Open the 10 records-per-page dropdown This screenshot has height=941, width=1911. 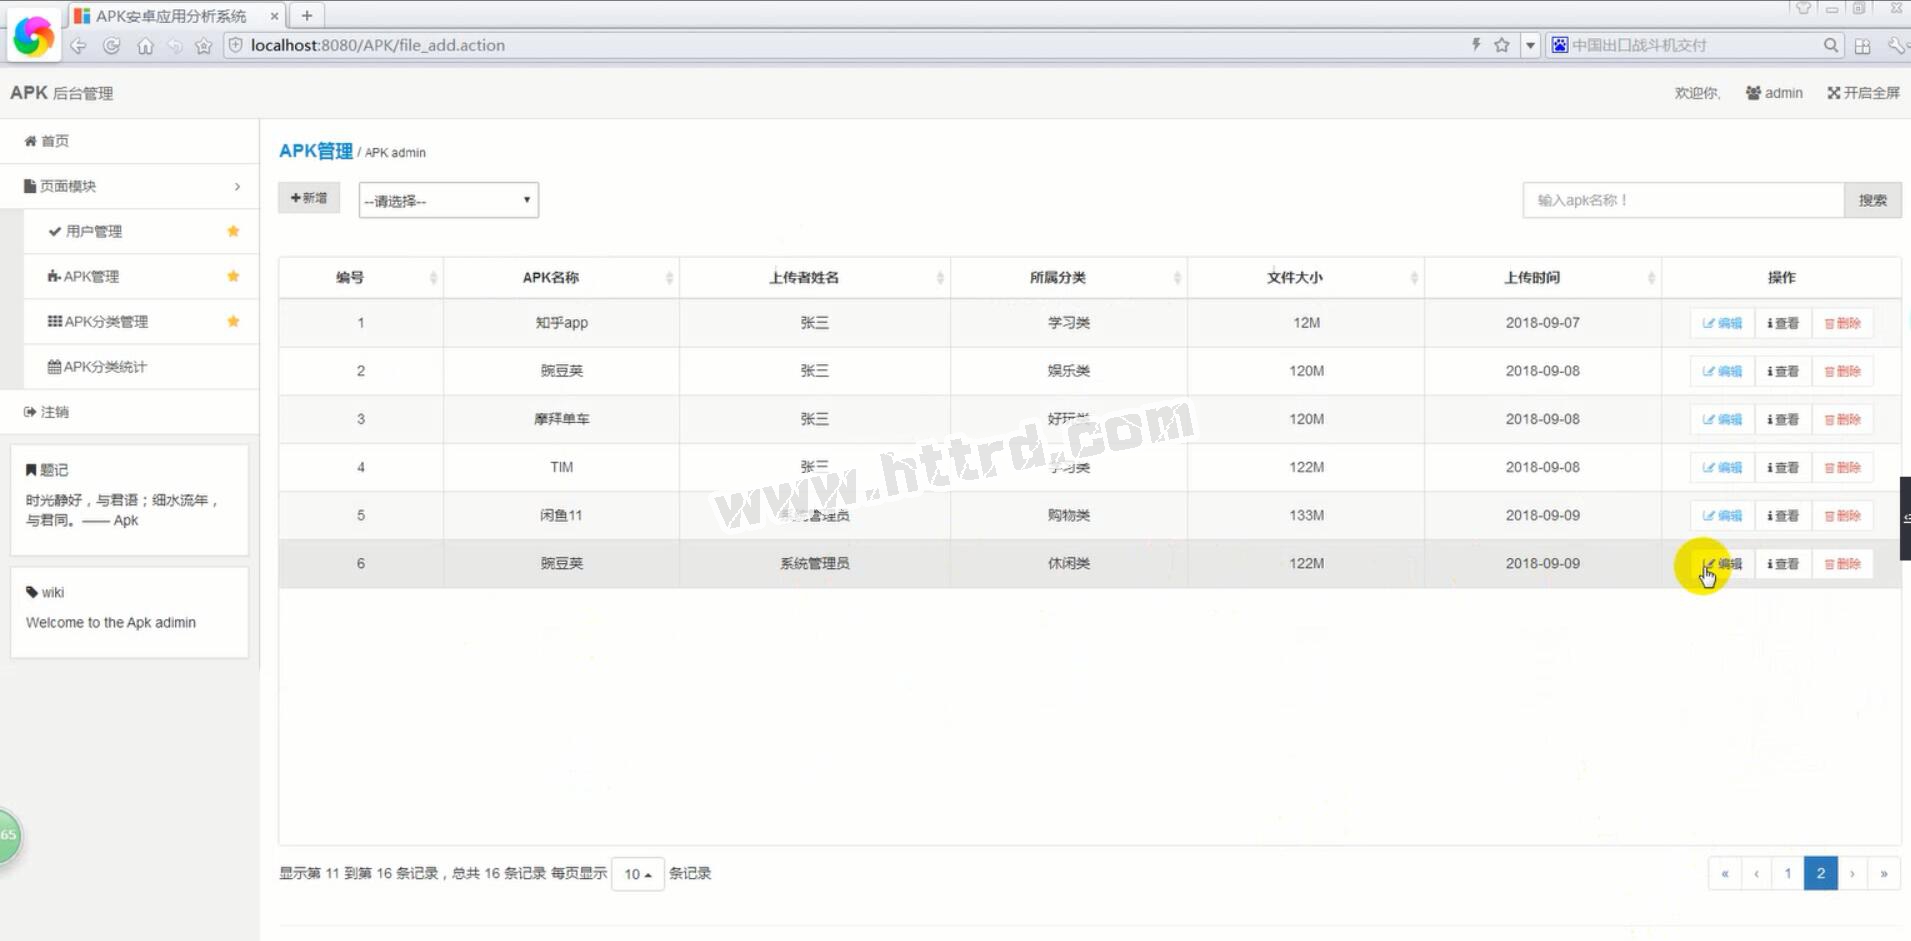point(637,874)
